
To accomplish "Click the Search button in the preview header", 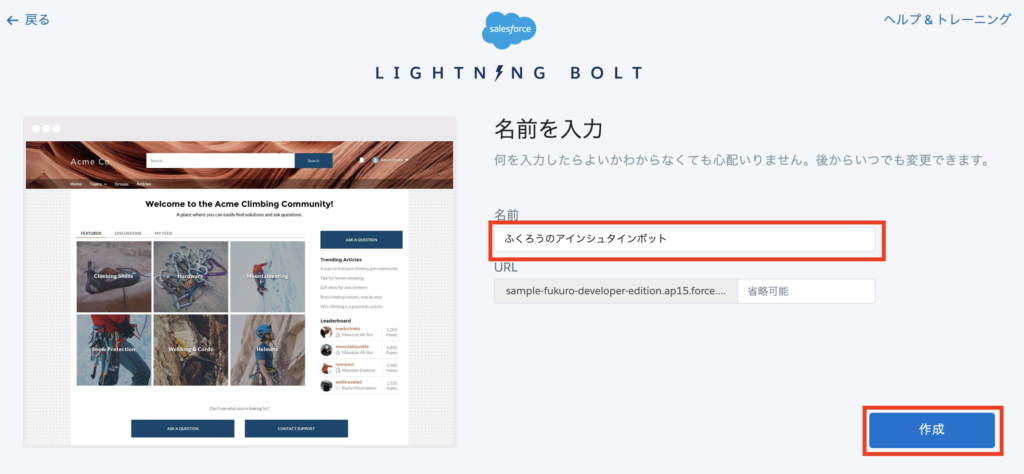I will (x=313, y=161).
